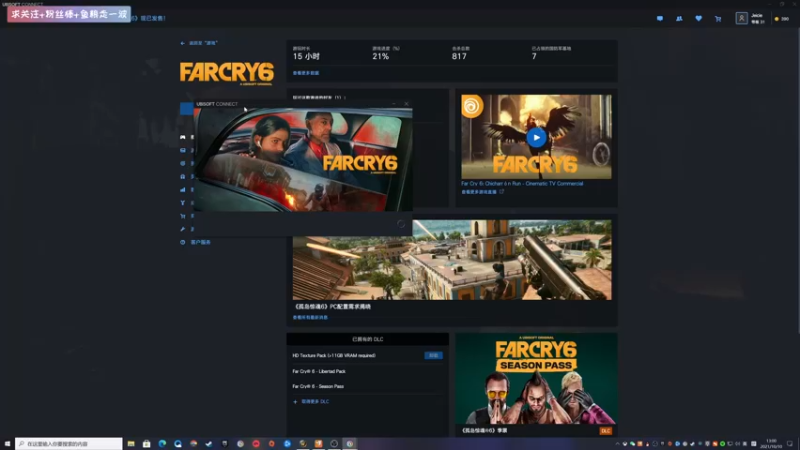Open the Units coin balance showing 390
Screen dimensions: 800x450
pos(782,19)
